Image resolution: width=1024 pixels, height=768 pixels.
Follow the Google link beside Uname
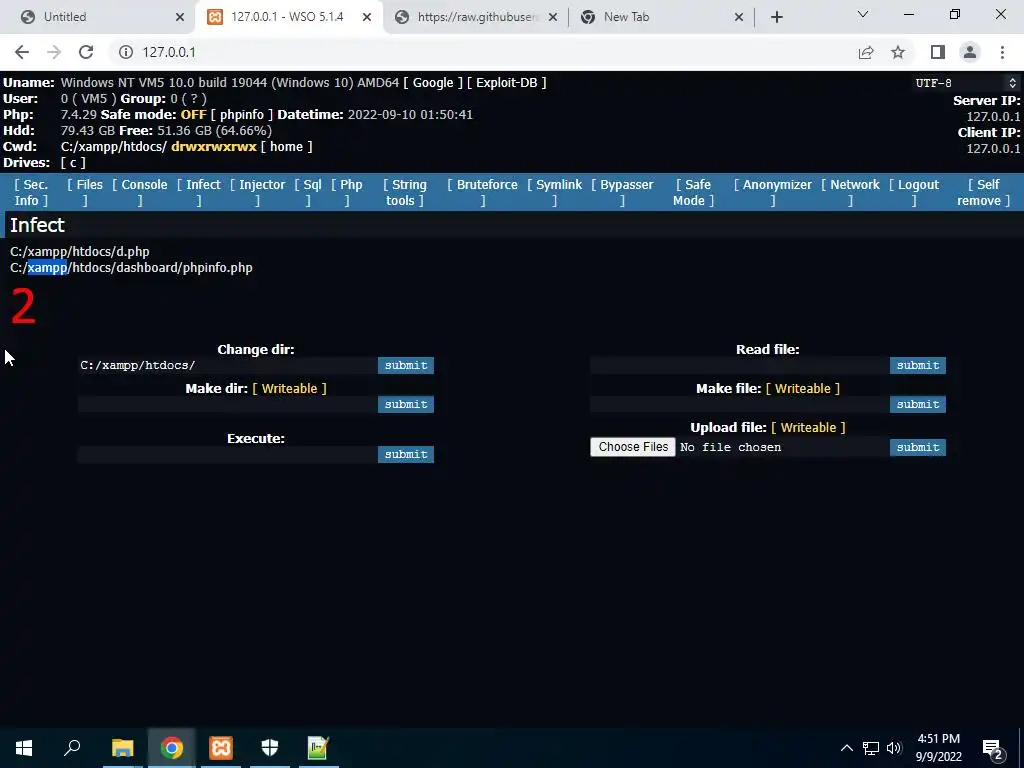433,83
